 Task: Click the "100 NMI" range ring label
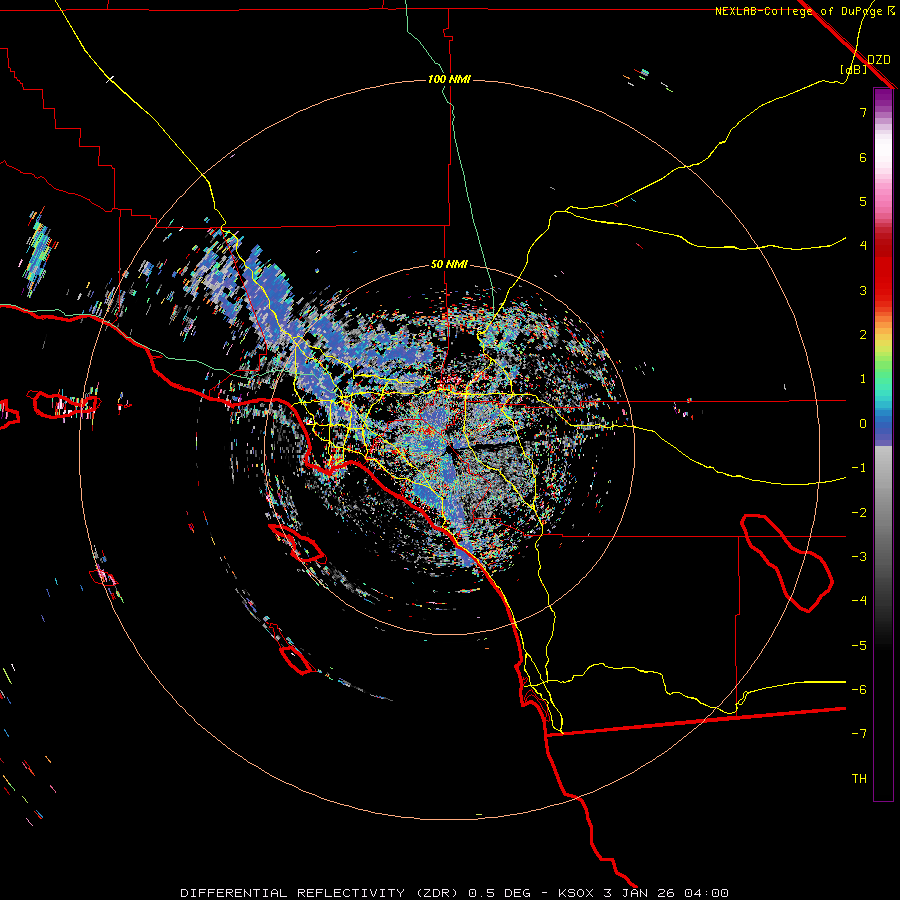coord(449,79)
